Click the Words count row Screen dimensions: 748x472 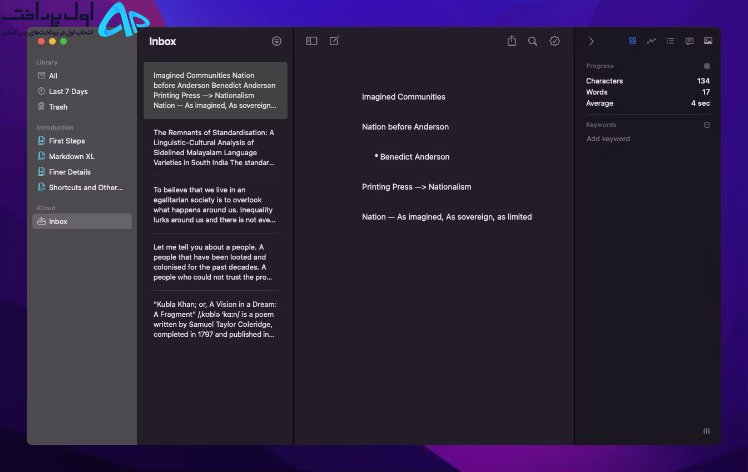click(x=647, y=92)
